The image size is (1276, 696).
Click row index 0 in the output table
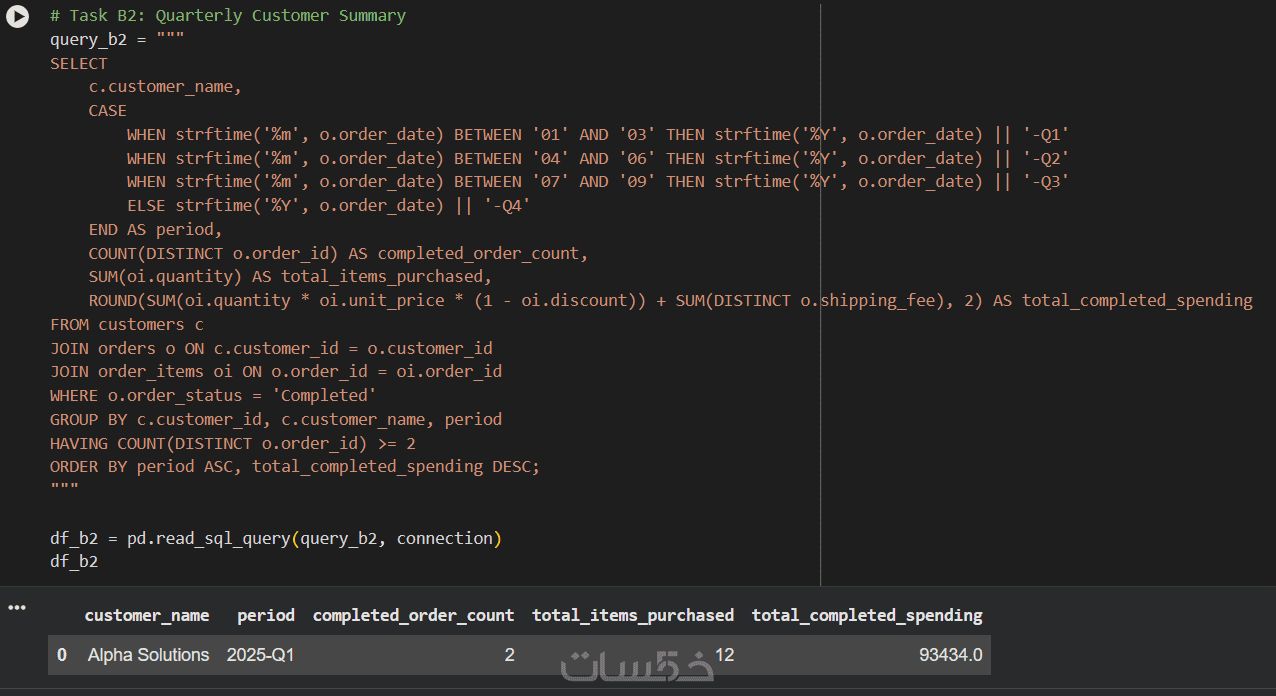(x=62, y=655)
